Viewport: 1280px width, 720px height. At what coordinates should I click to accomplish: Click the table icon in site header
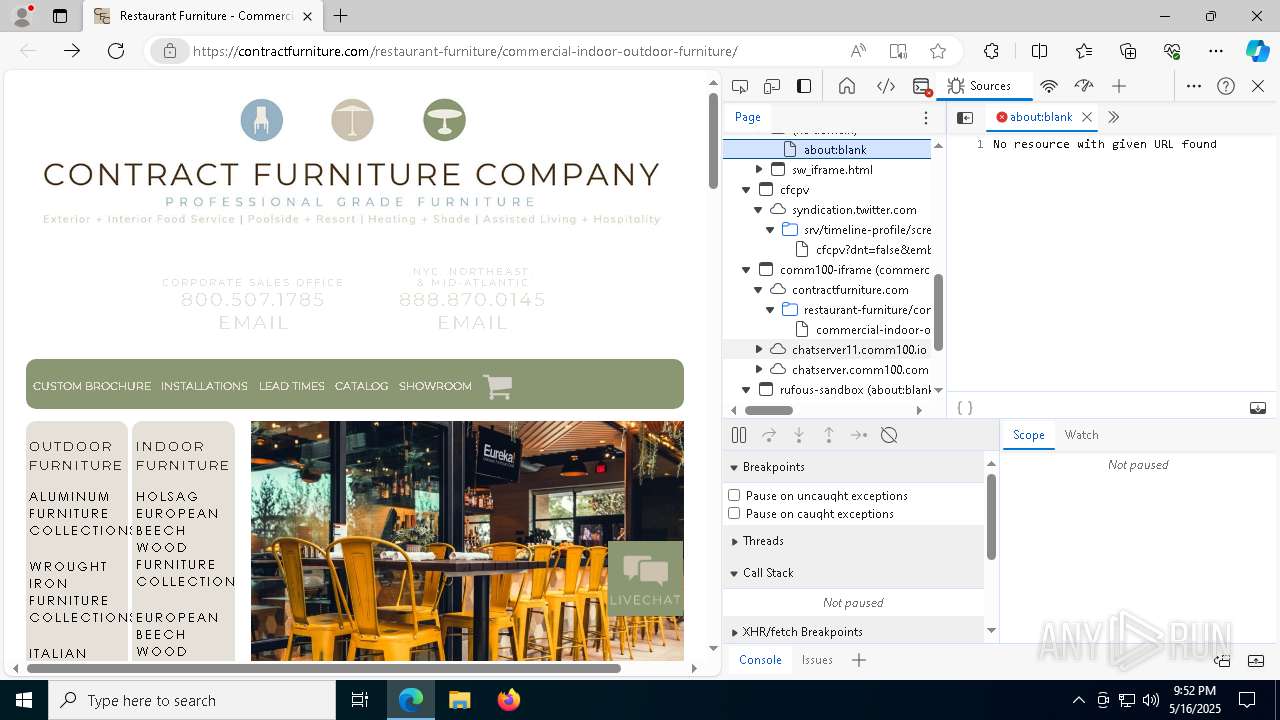coord(444,120)
